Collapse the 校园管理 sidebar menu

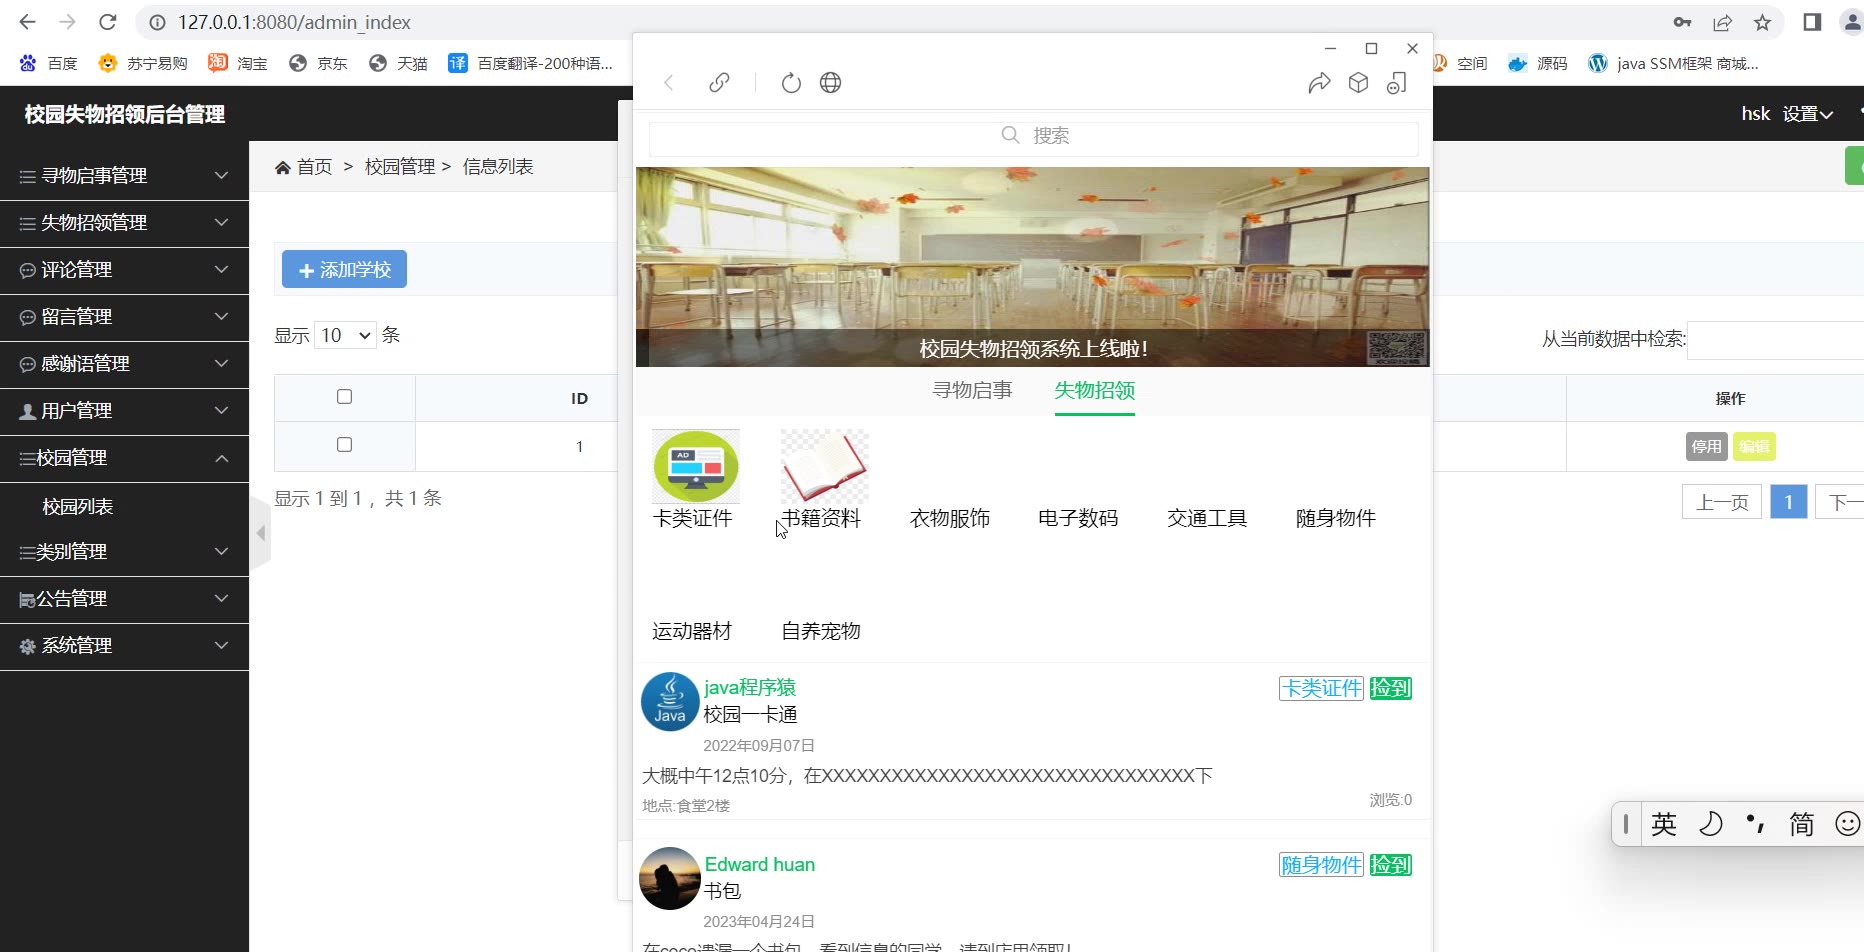tap(124, 458)
